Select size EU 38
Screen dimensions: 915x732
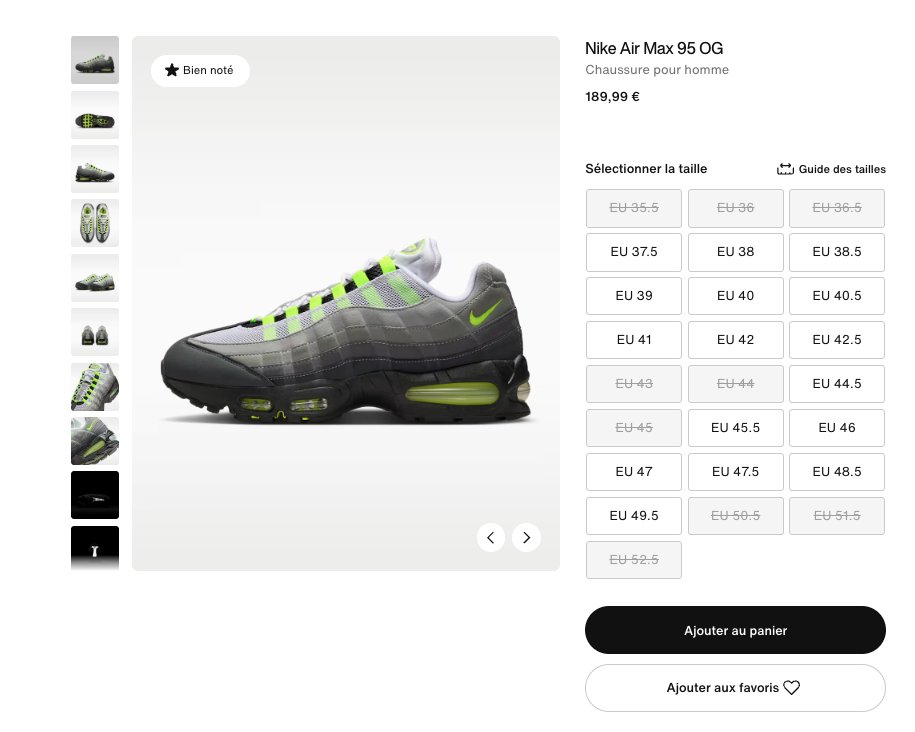tap(735, 252)
